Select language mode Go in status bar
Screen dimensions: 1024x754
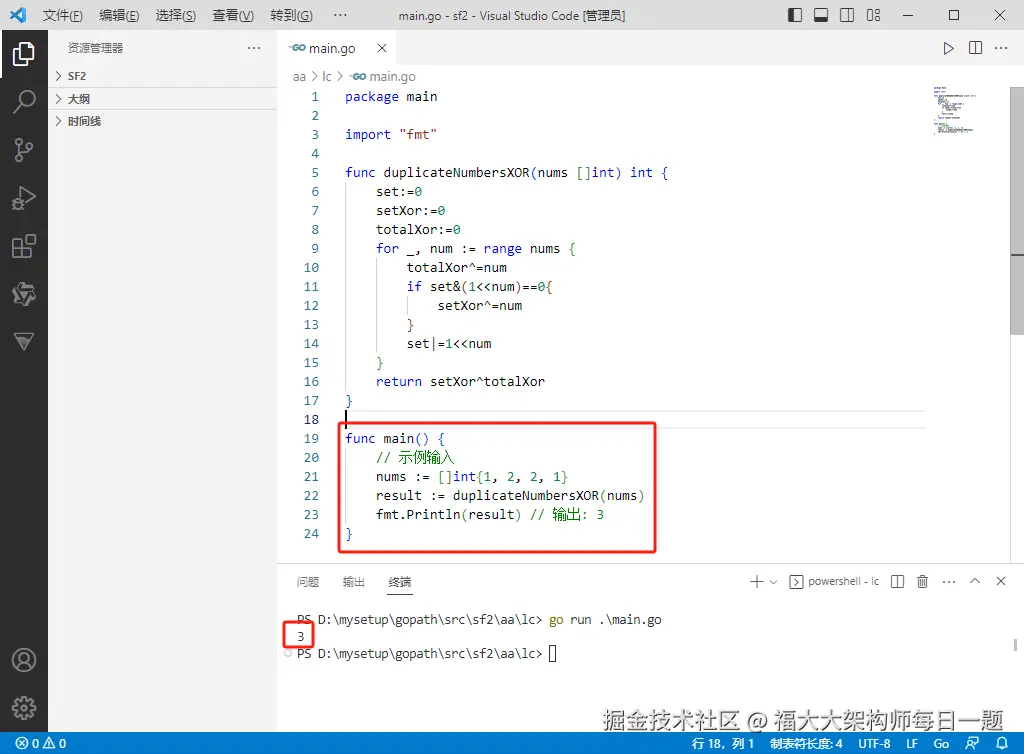(941, 744)
